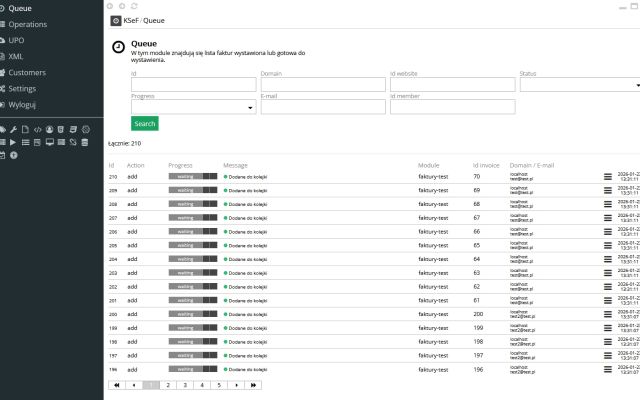Click the play icon in sidebar toolbar

(13, 142)
